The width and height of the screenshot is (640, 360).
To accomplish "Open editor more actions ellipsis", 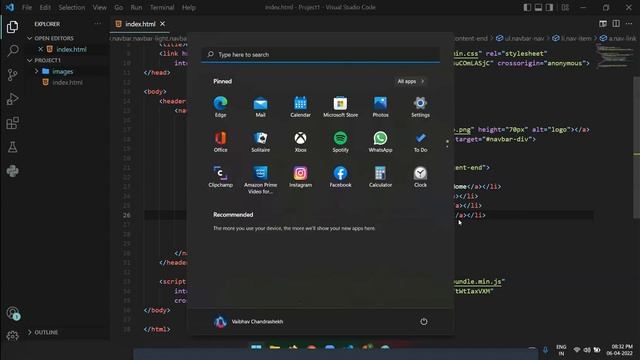I will (x=629, y=24).
